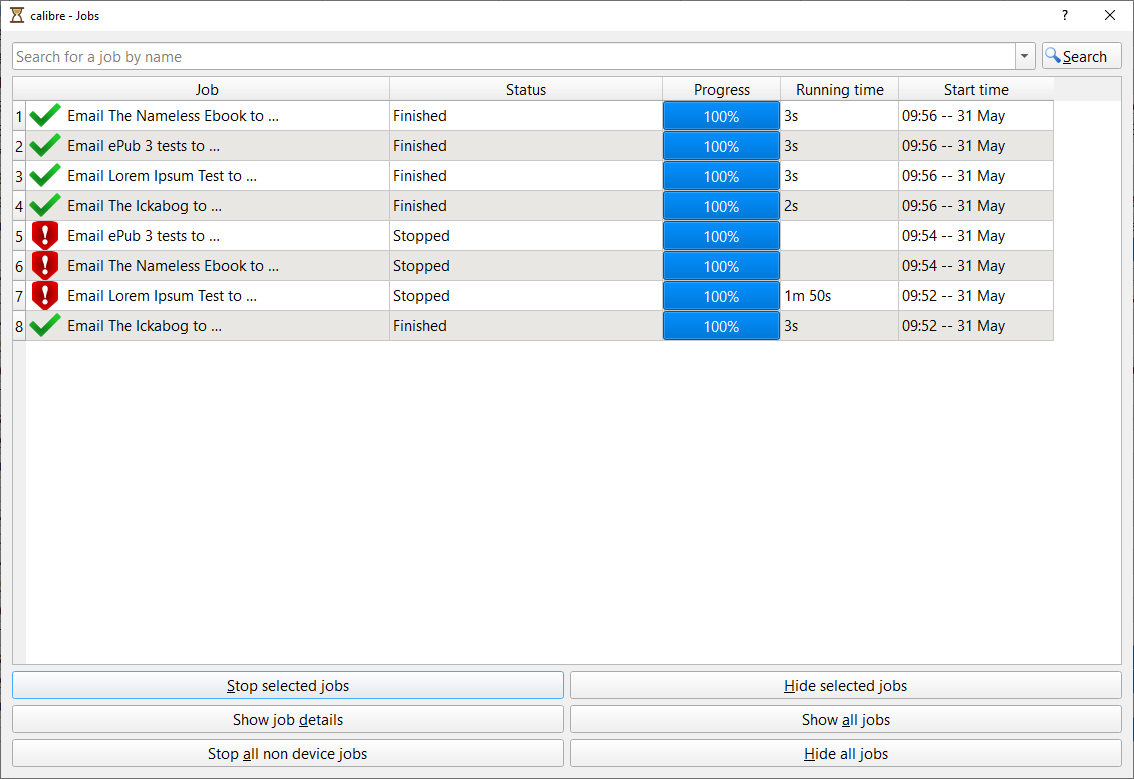Click the 'Finished' status in row 1
Viewport: 1134px width, 779px height.
[x=419, y=116]
